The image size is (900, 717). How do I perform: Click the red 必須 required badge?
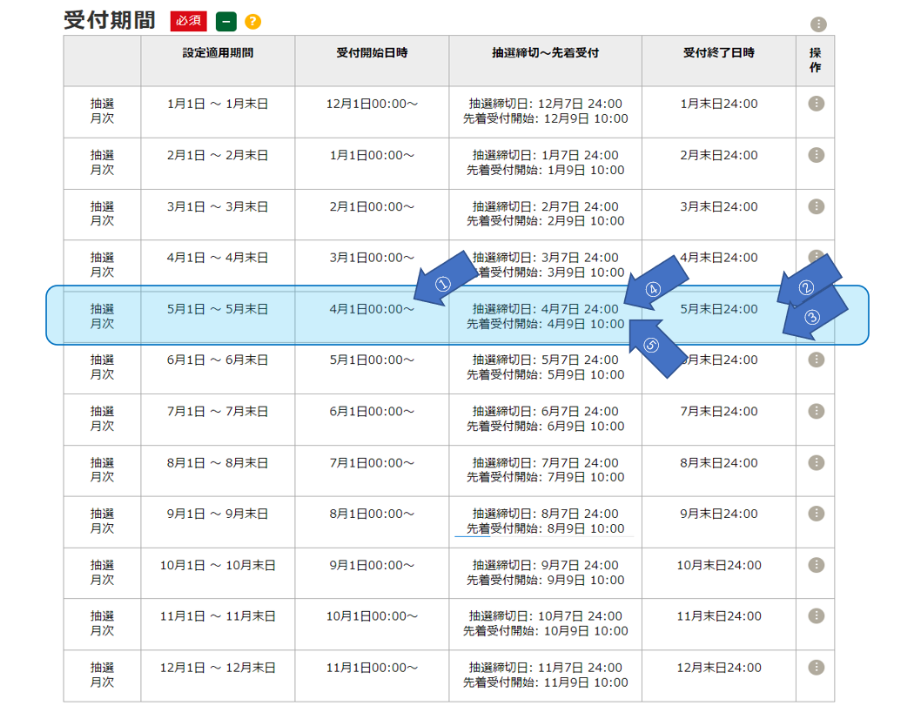[x=187, y=21]
